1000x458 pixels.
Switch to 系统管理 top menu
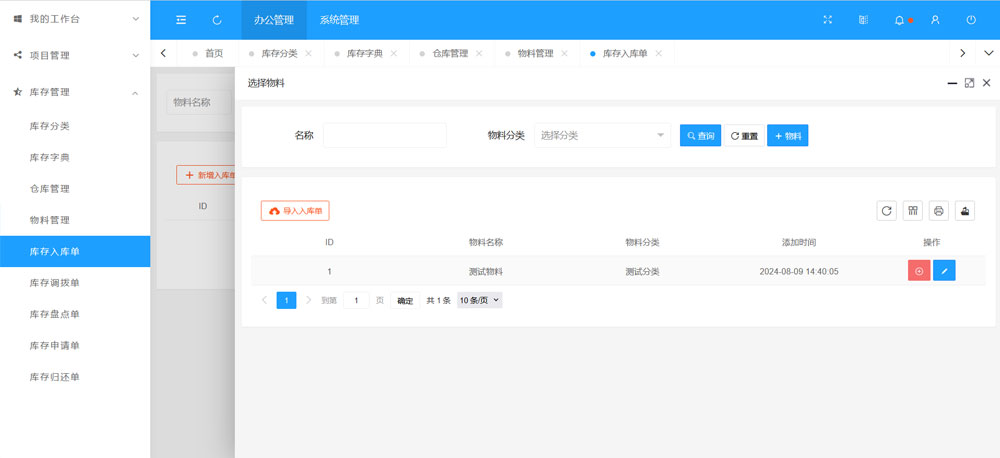339,20
